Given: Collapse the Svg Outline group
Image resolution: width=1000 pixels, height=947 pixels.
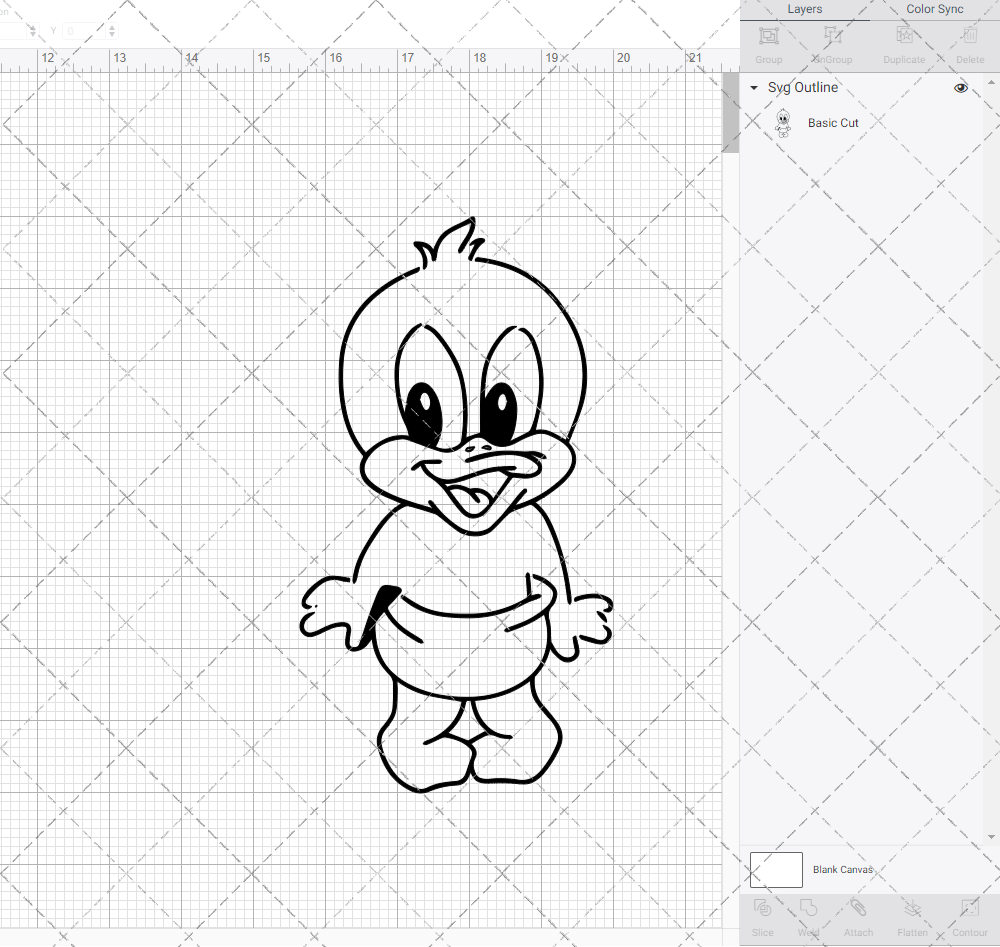Looking at the screenshot, I should coord(753,88).
